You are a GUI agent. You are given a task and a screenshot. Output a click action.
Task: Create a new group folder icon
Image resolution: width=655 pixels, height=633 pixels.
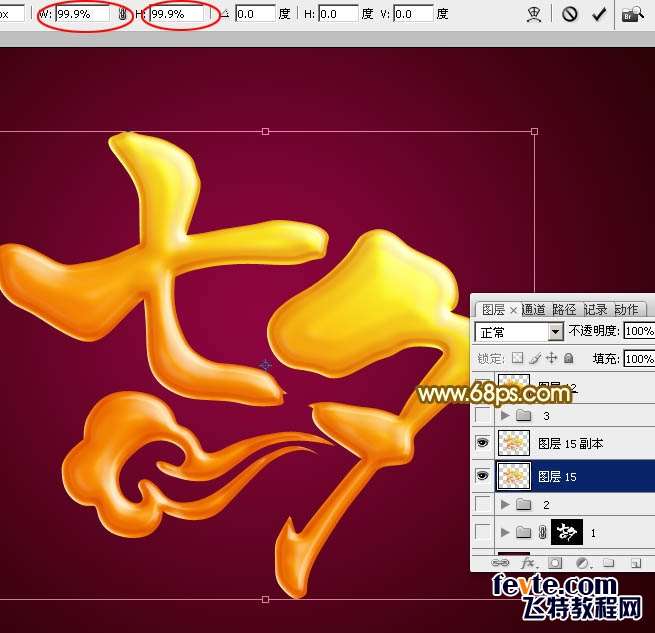608,563
